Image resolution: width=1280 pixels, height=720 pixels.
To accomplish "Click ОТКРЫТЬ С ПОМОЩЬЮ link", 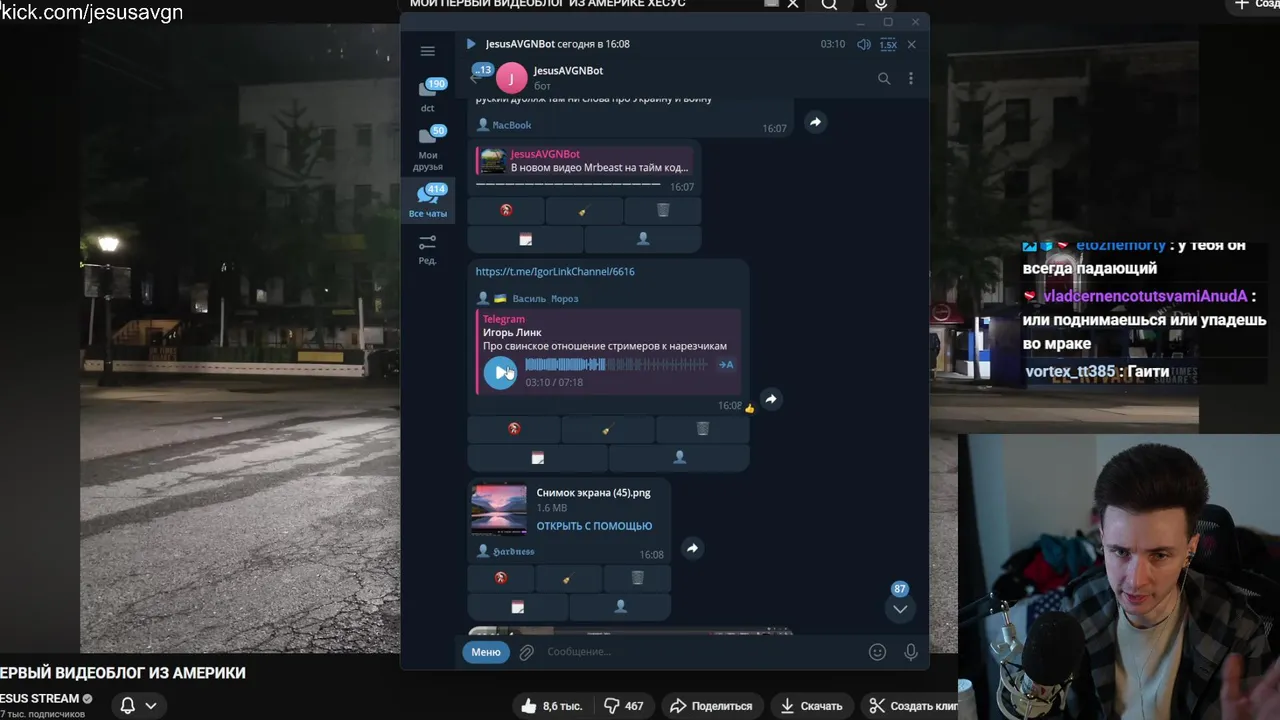I will pos(594,526).
